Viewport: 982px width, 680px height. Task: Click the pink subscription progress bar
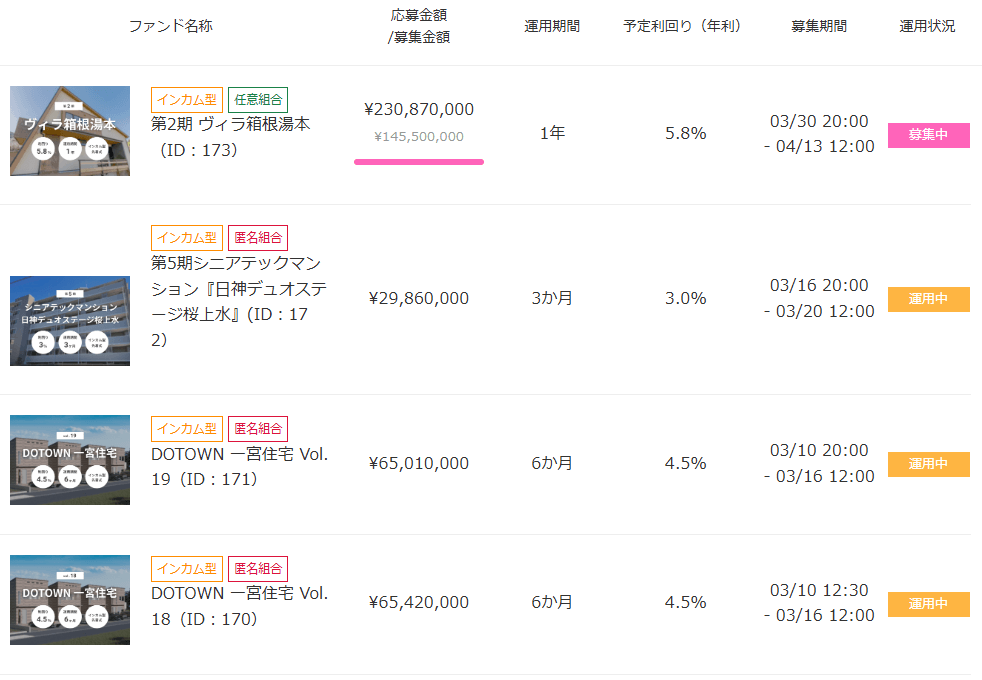click(x=419, y=161)
